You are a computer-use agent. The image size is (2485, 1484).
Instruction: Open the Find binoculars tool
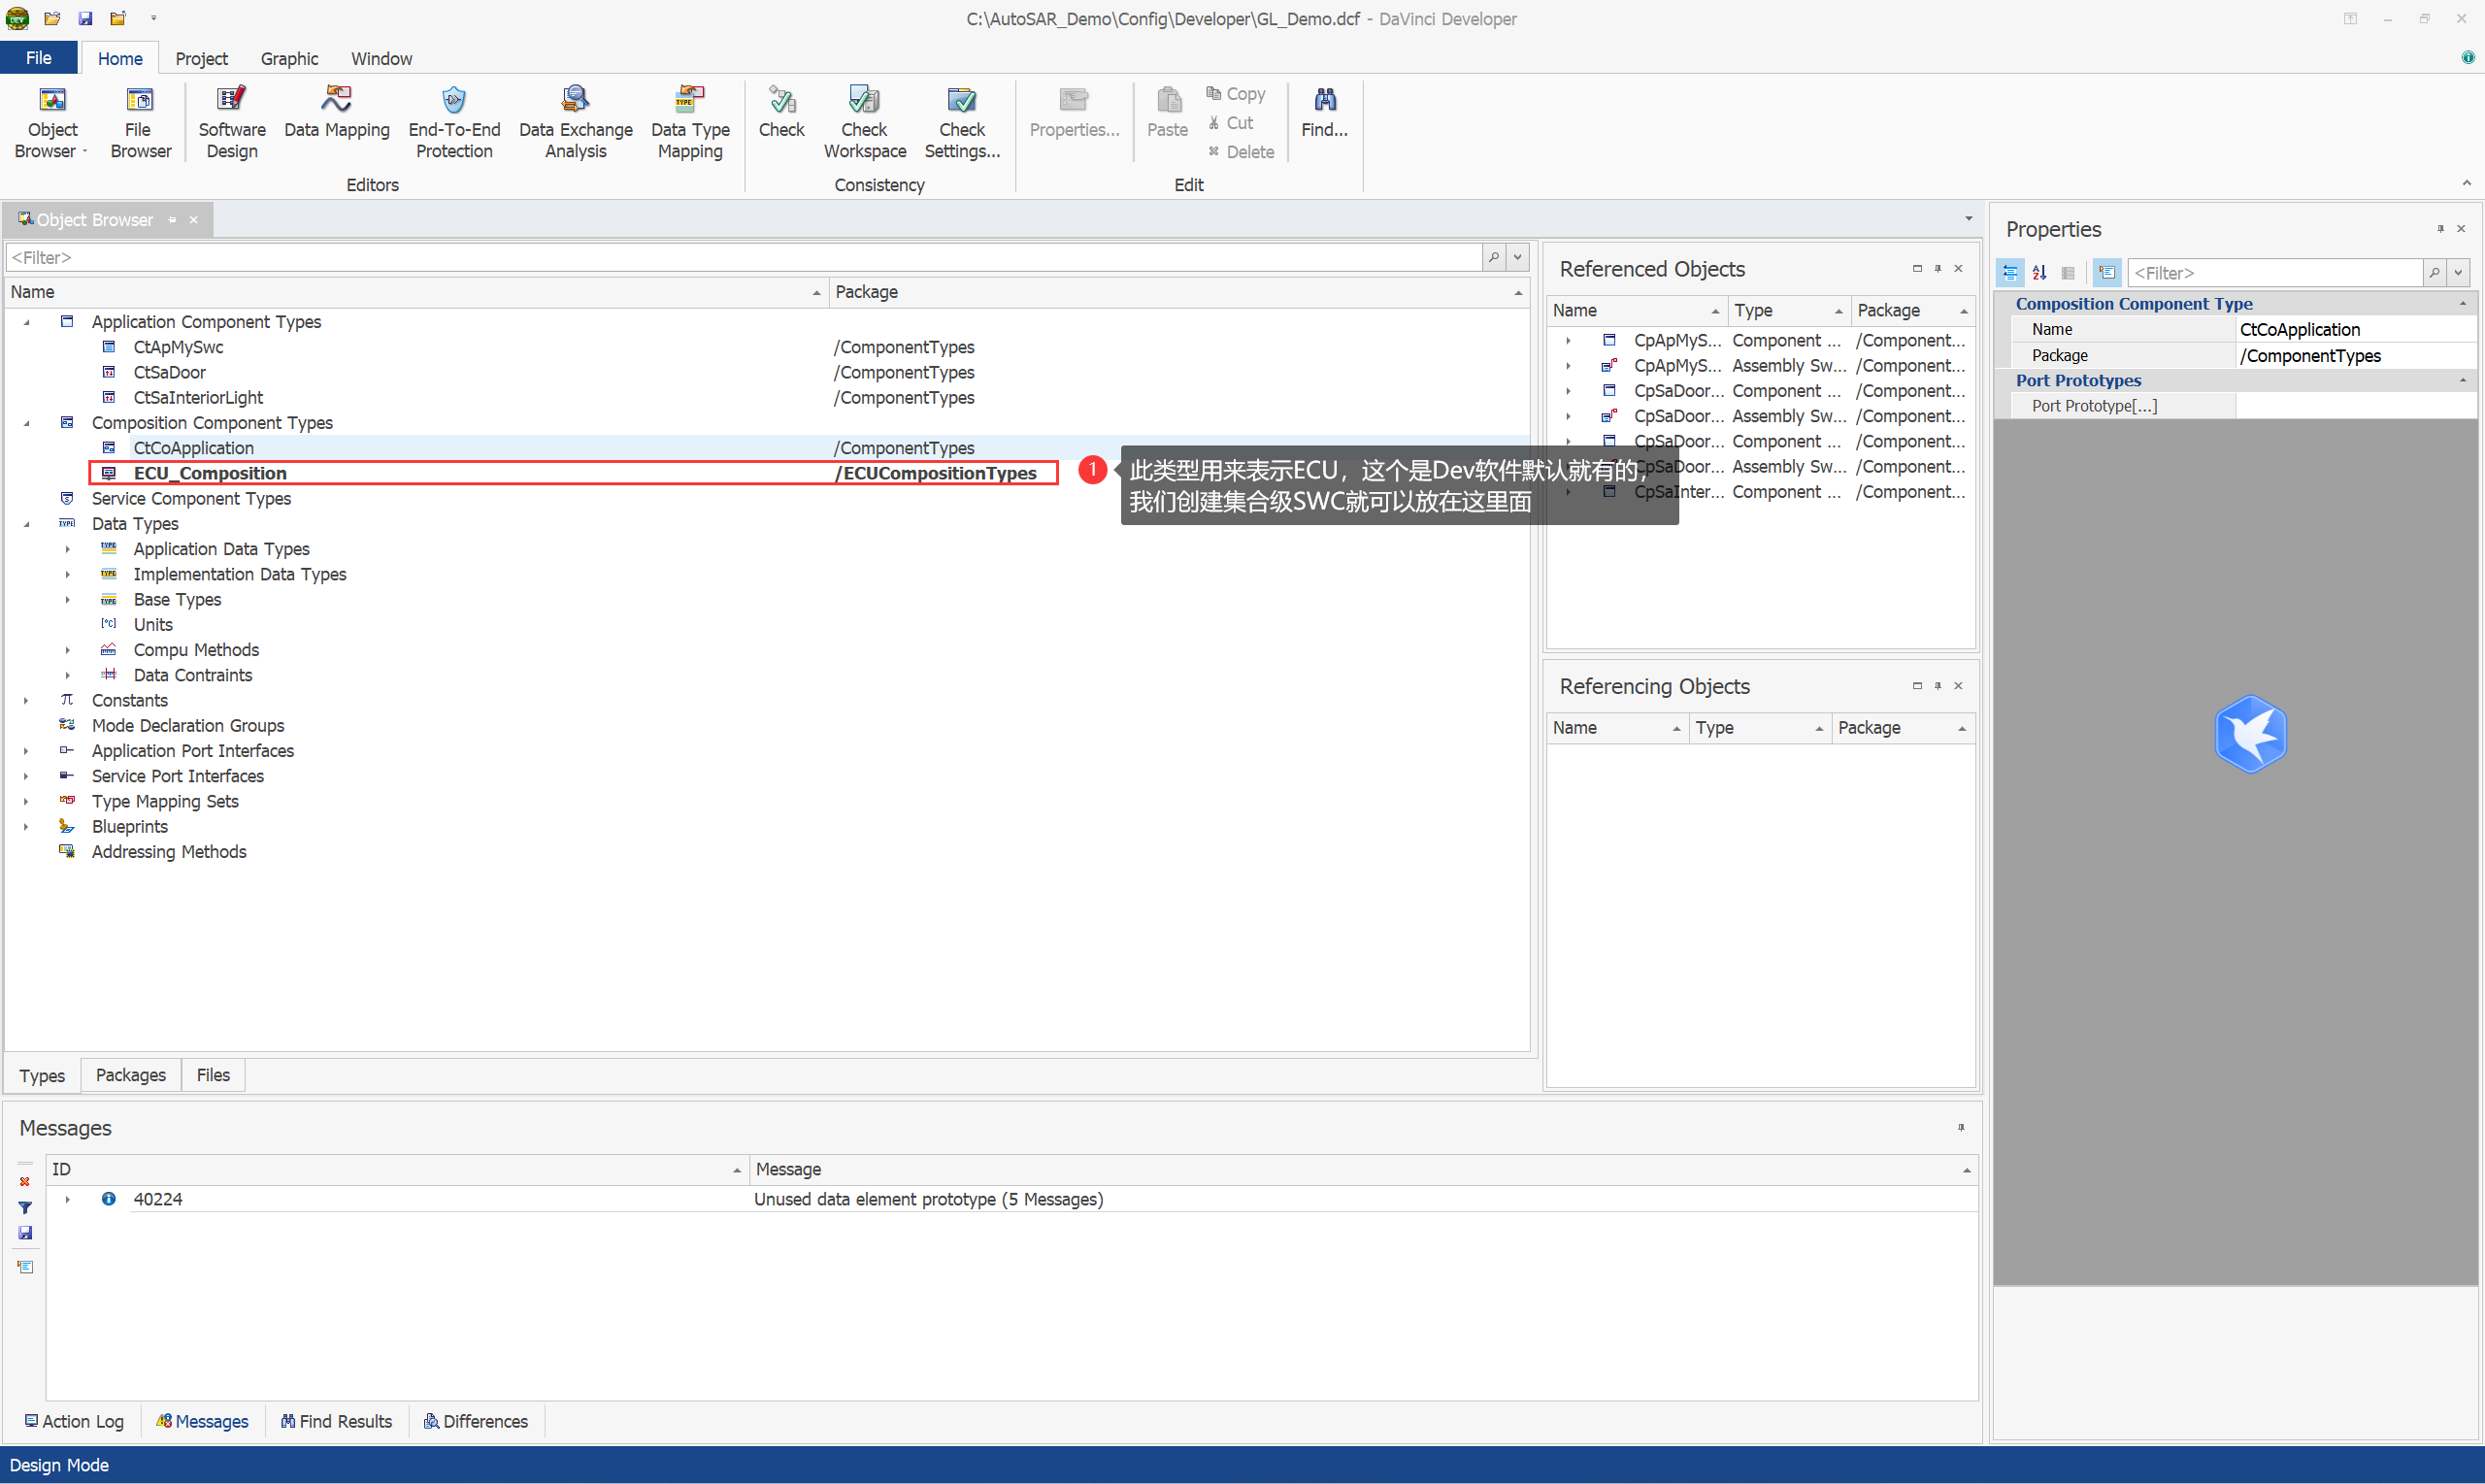(x=1324, y=113)
